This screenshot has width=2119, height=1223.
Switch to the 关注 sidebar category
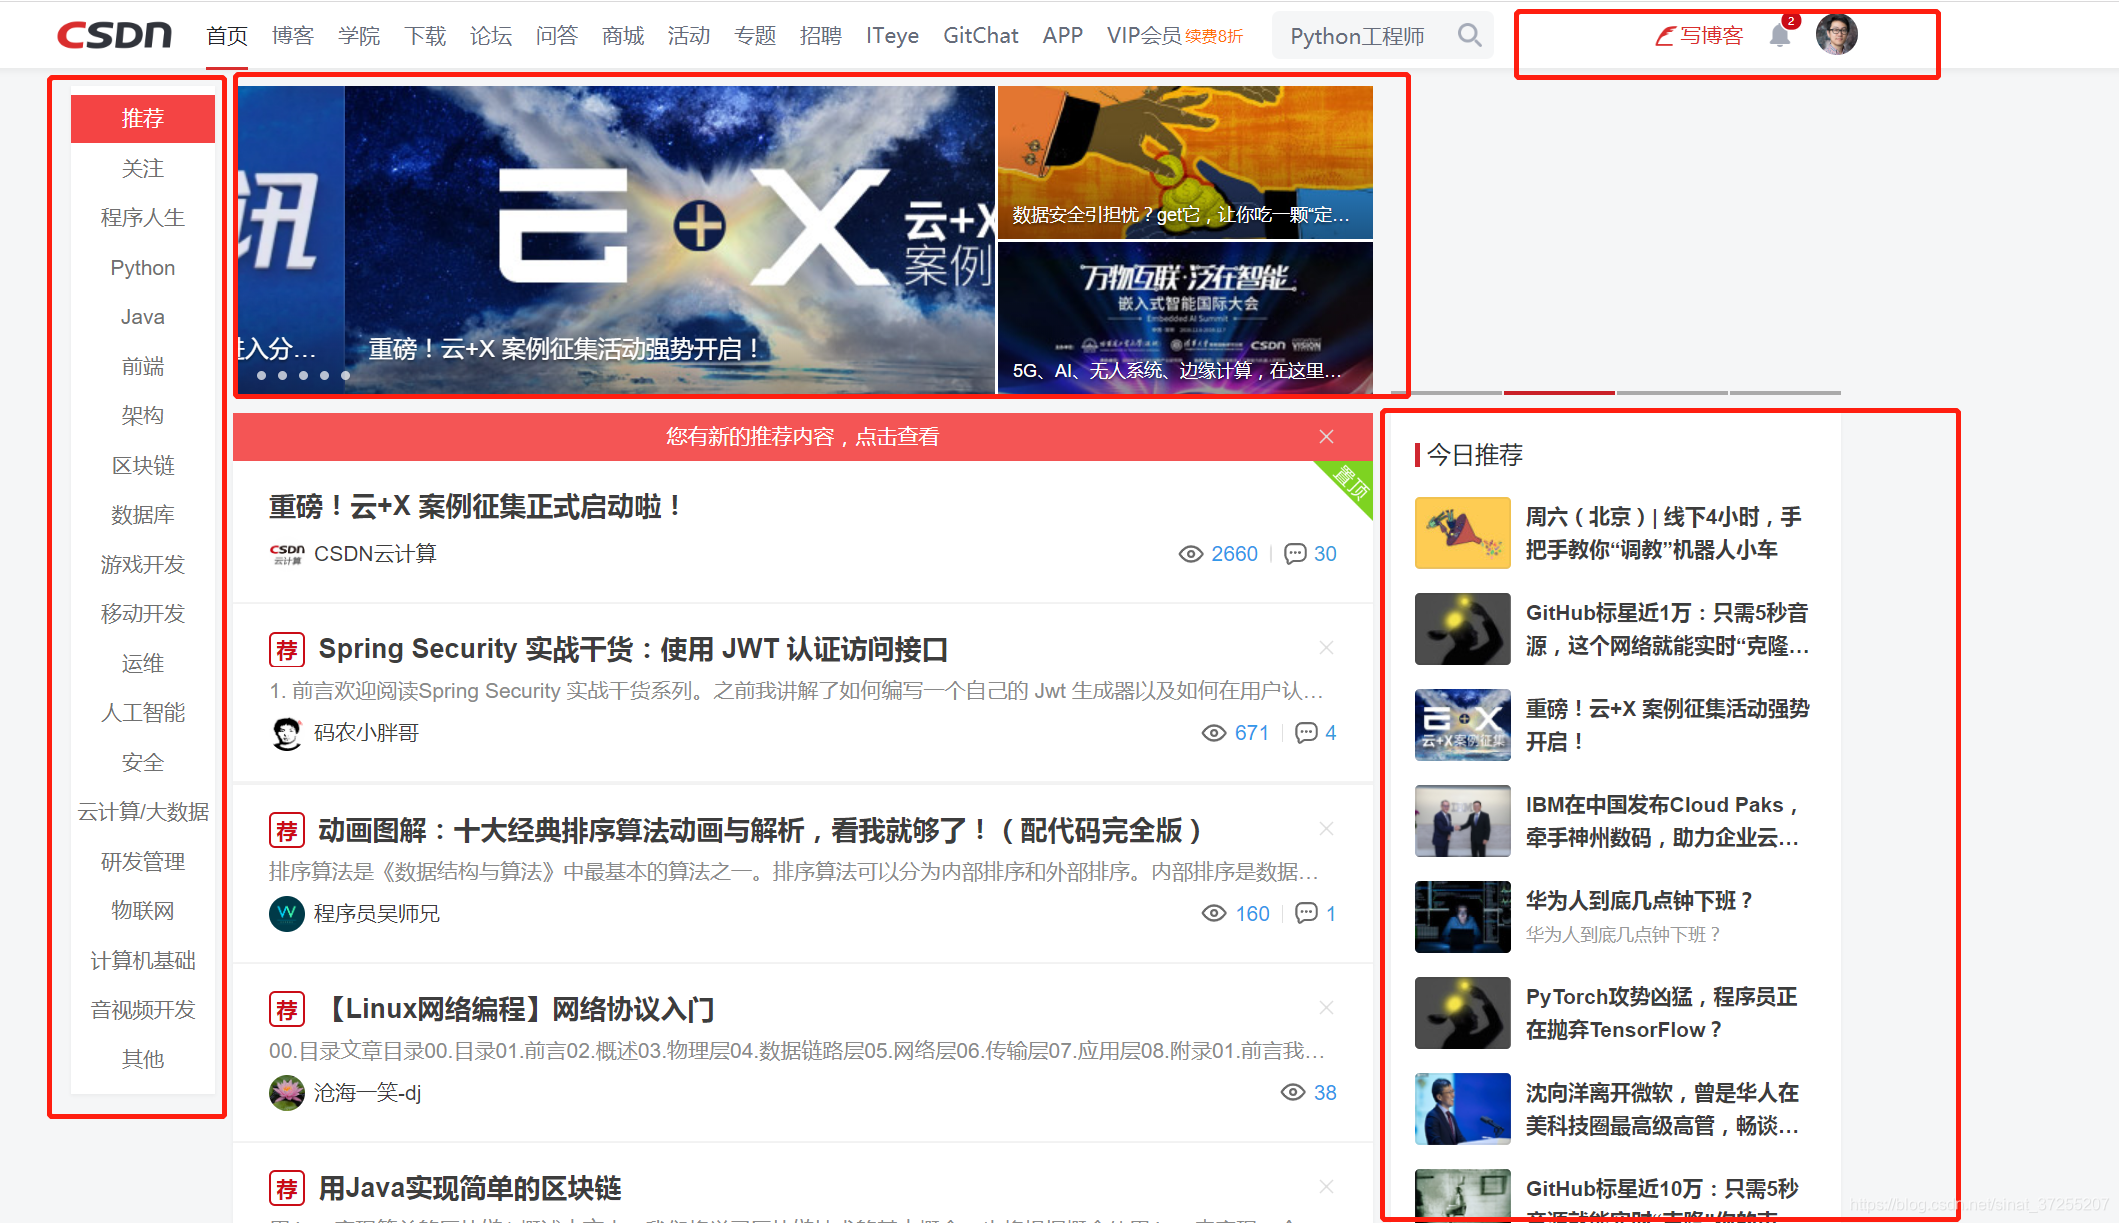pos(142,169)
